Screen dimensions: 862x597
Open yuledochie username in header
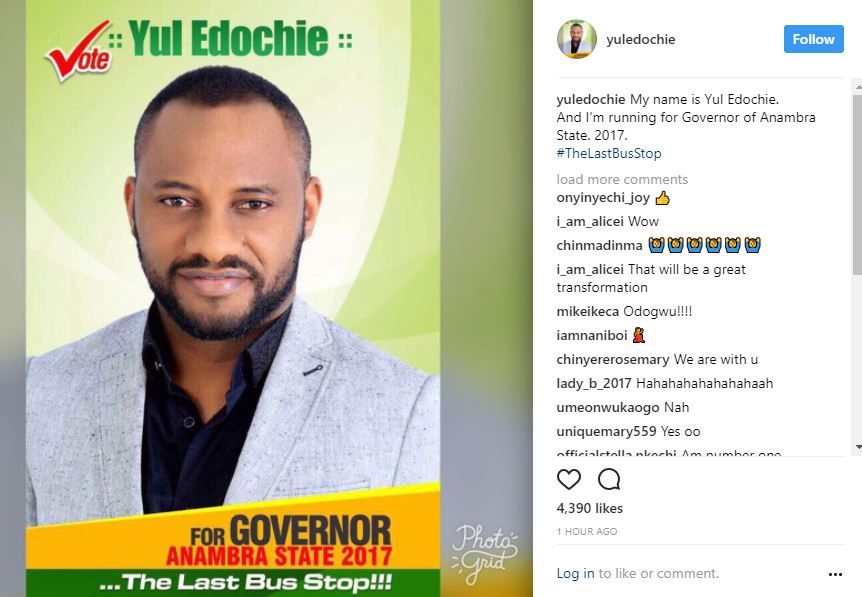coord(640,39)
